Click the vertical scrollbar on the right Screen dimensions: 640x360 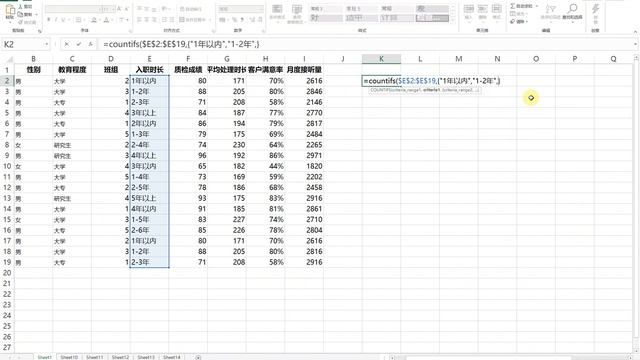coord(636,204)
